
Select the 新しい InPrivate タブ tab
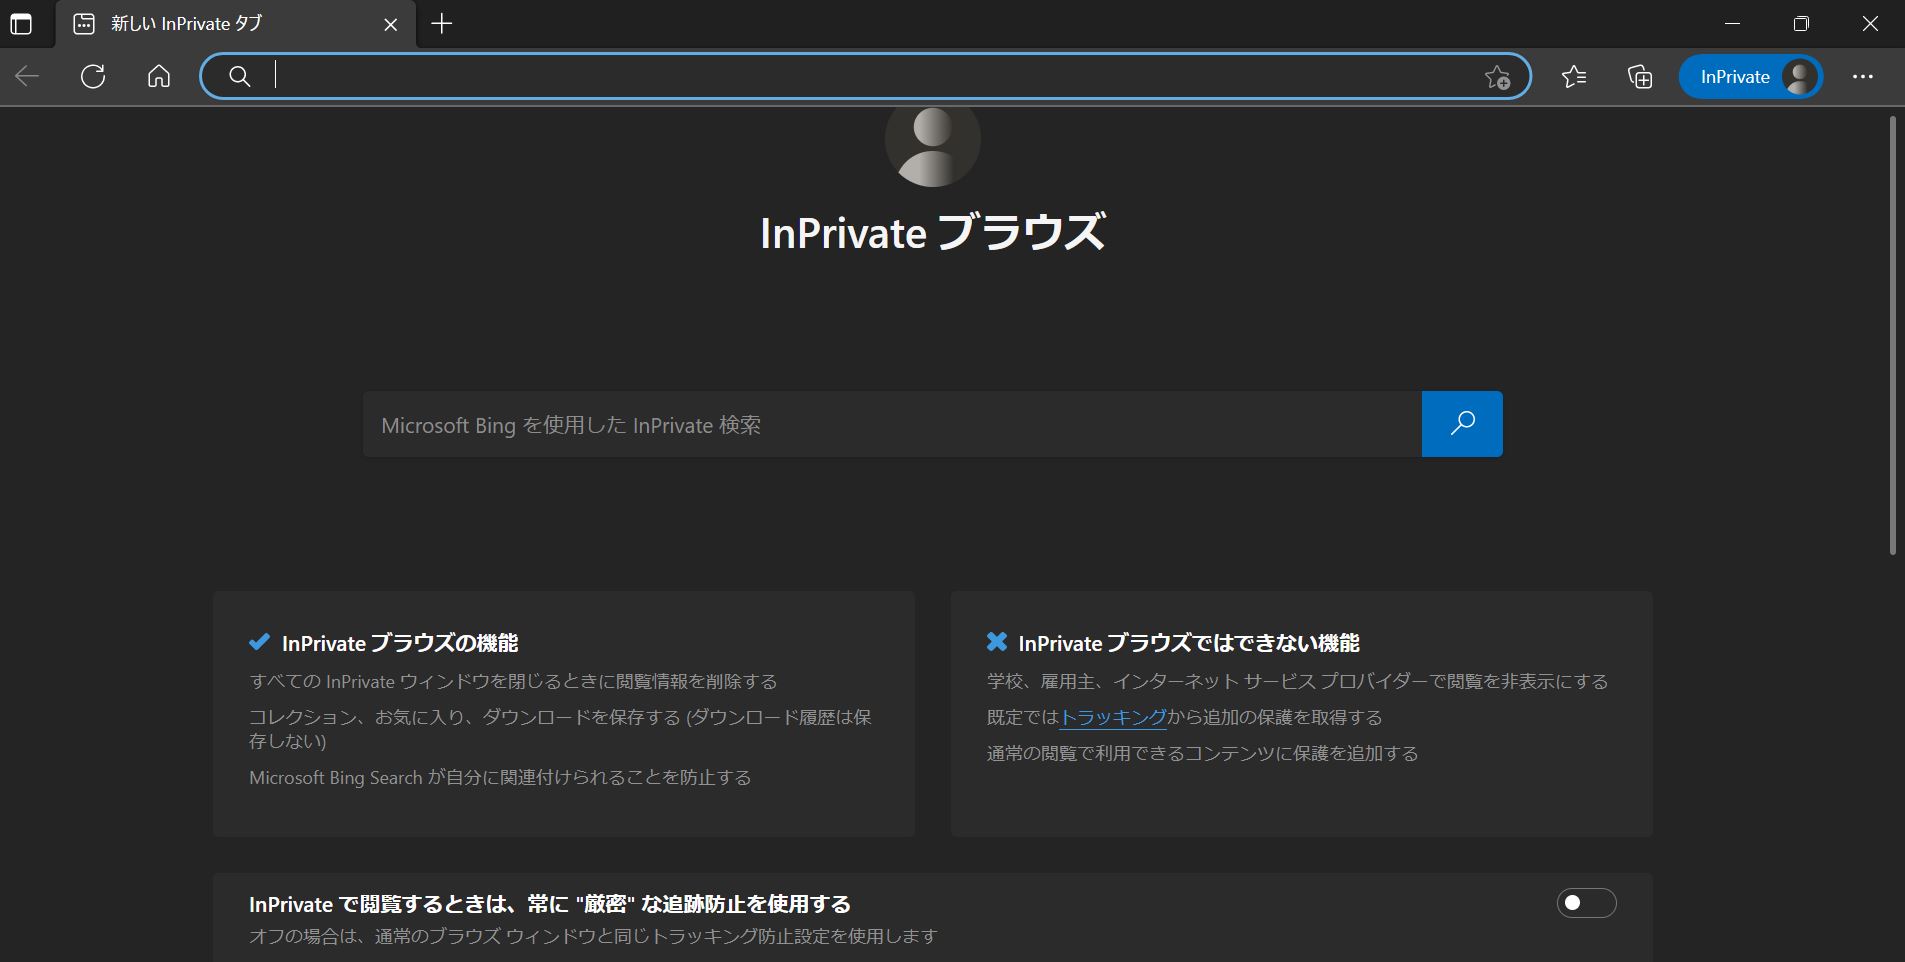pyautogui.click(x=237, y=24)
